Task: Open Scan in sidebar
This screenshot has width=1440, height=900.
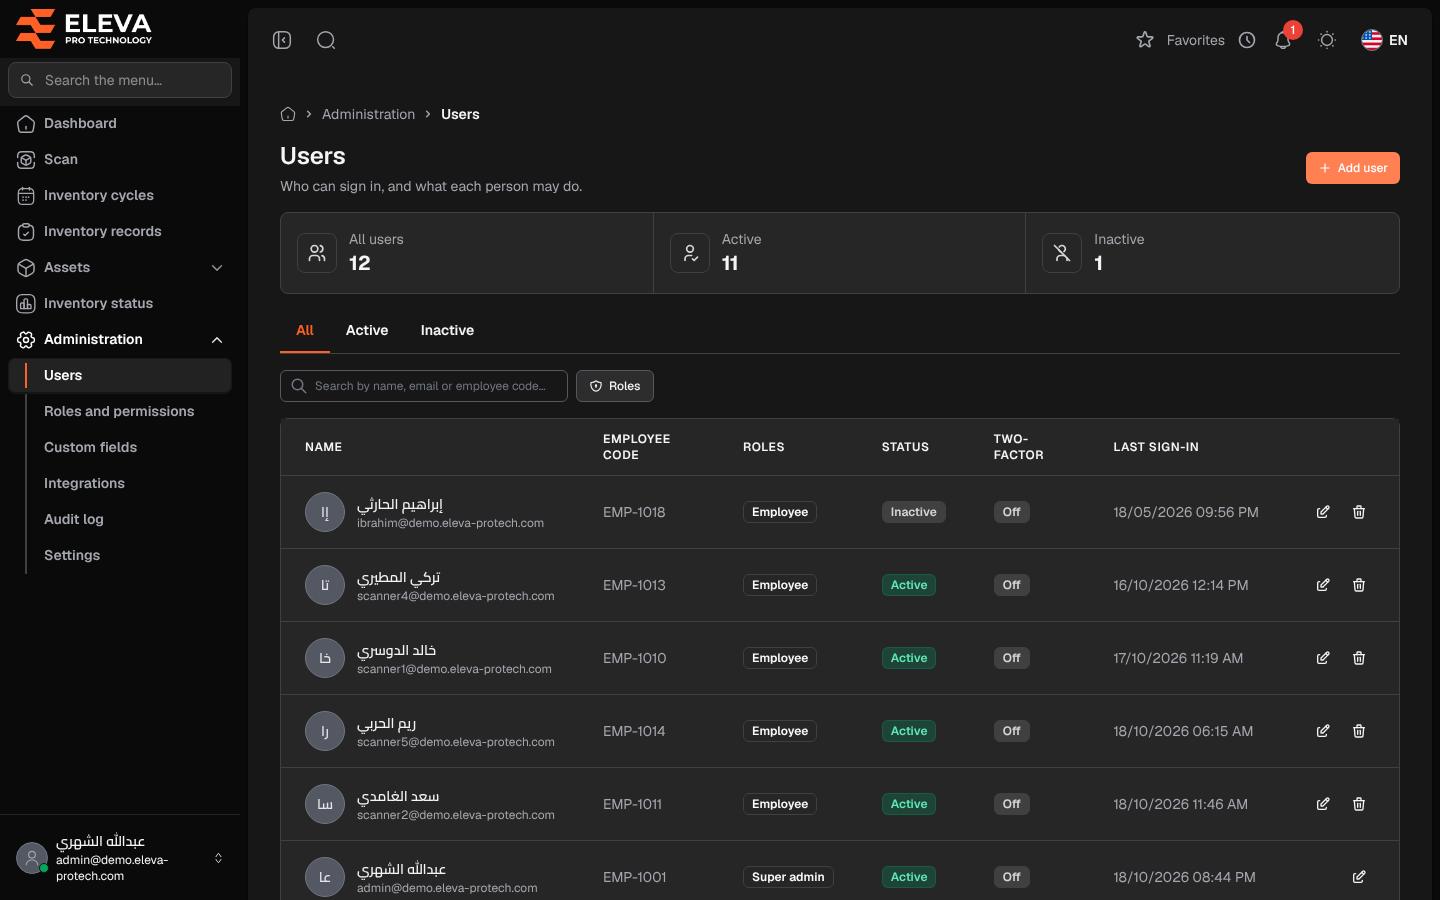Action: [x=120, y=159]
